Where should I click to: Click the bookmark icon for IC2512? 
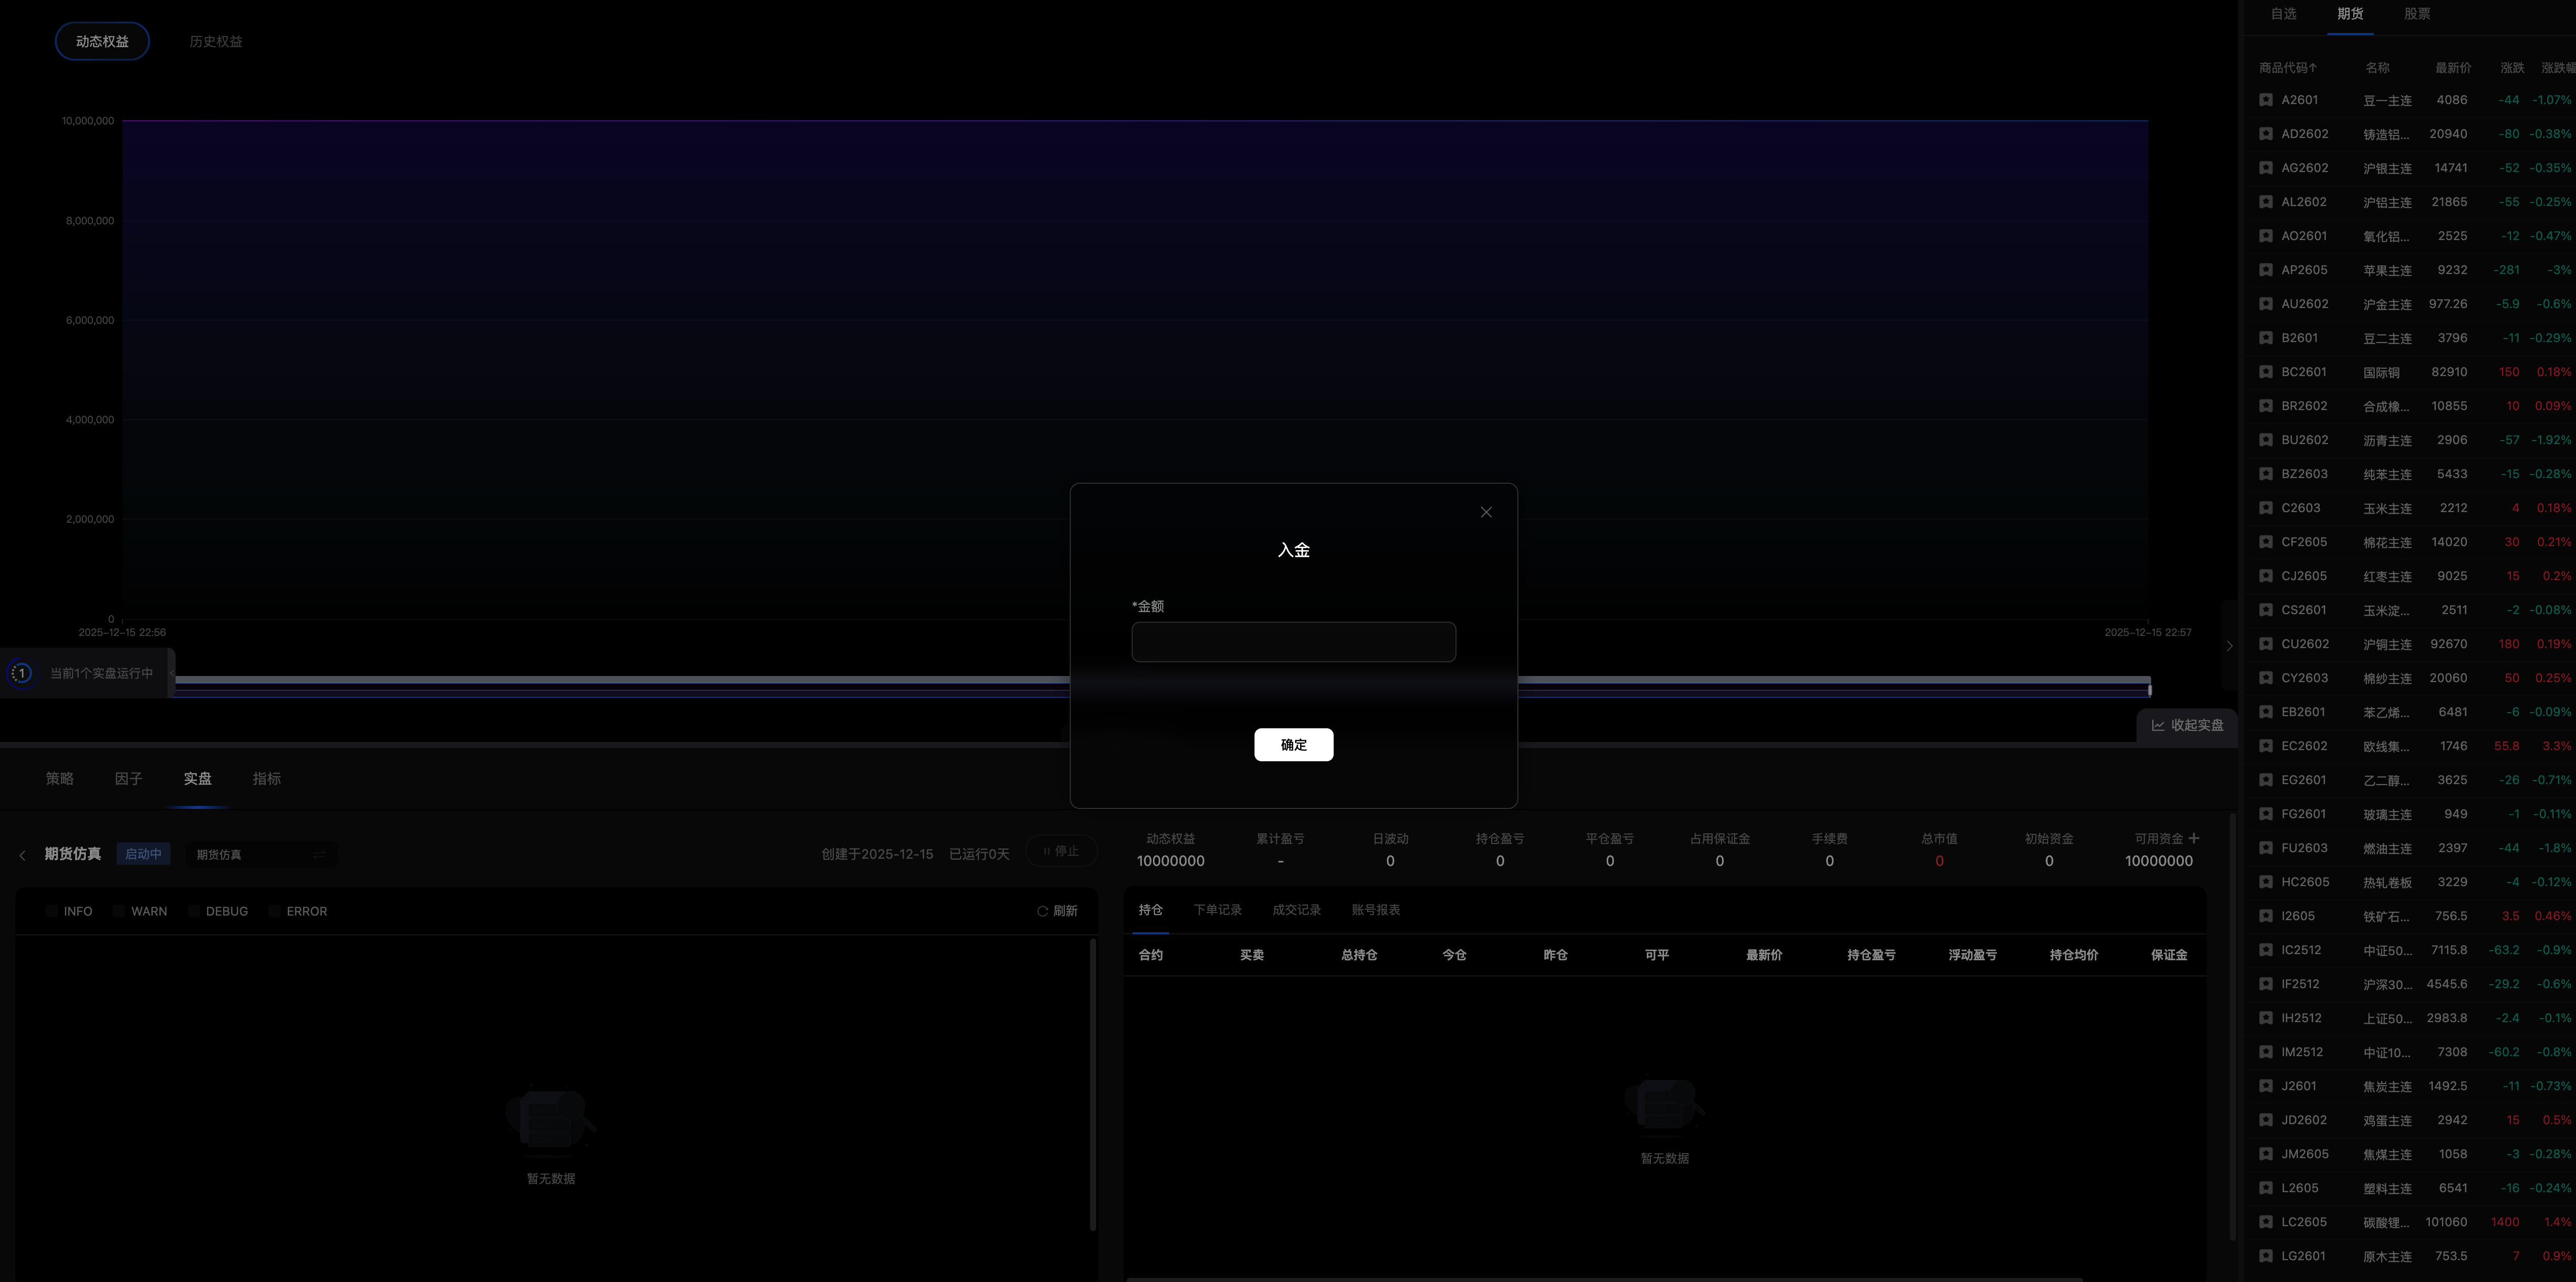point(2265,950)
